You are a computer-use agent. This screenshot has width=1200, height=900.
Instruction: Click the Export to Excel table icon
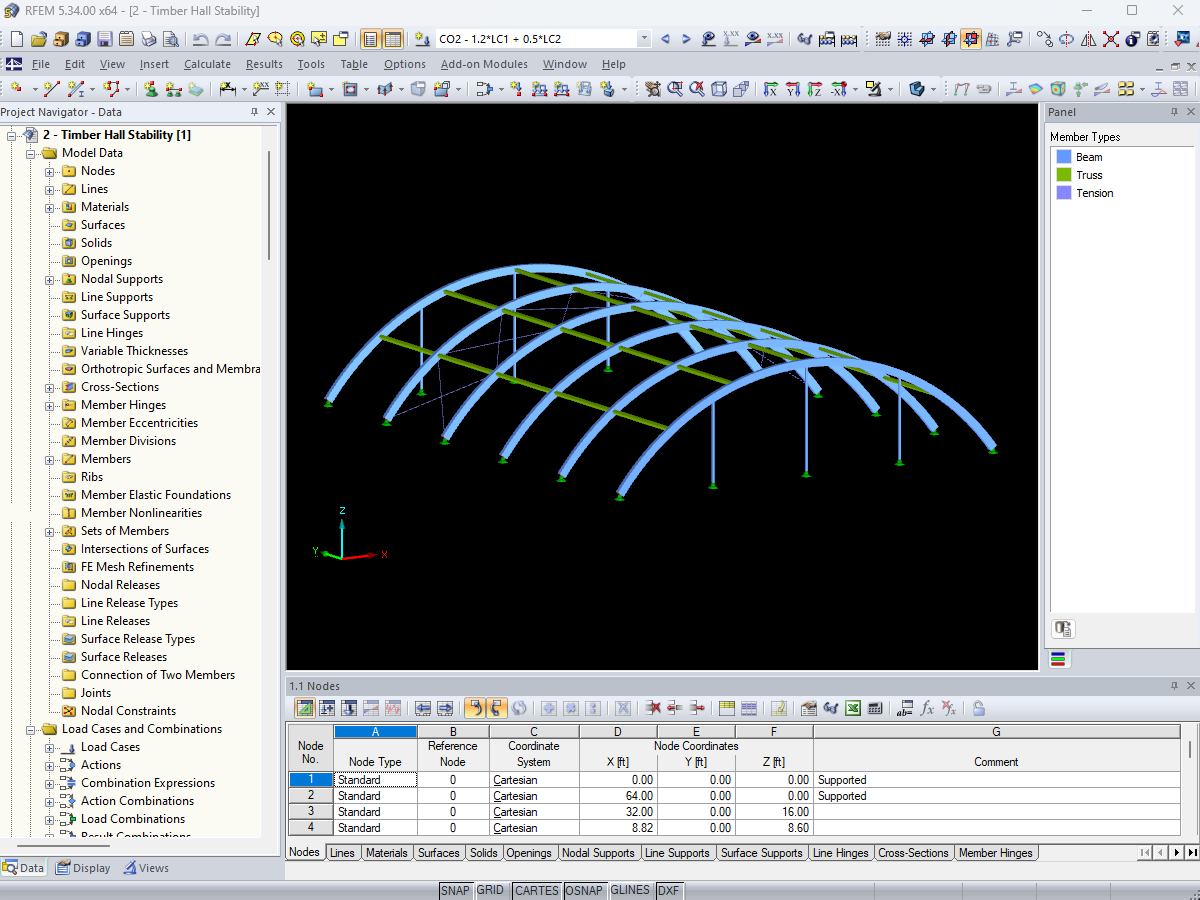click(x=853, y=708)
